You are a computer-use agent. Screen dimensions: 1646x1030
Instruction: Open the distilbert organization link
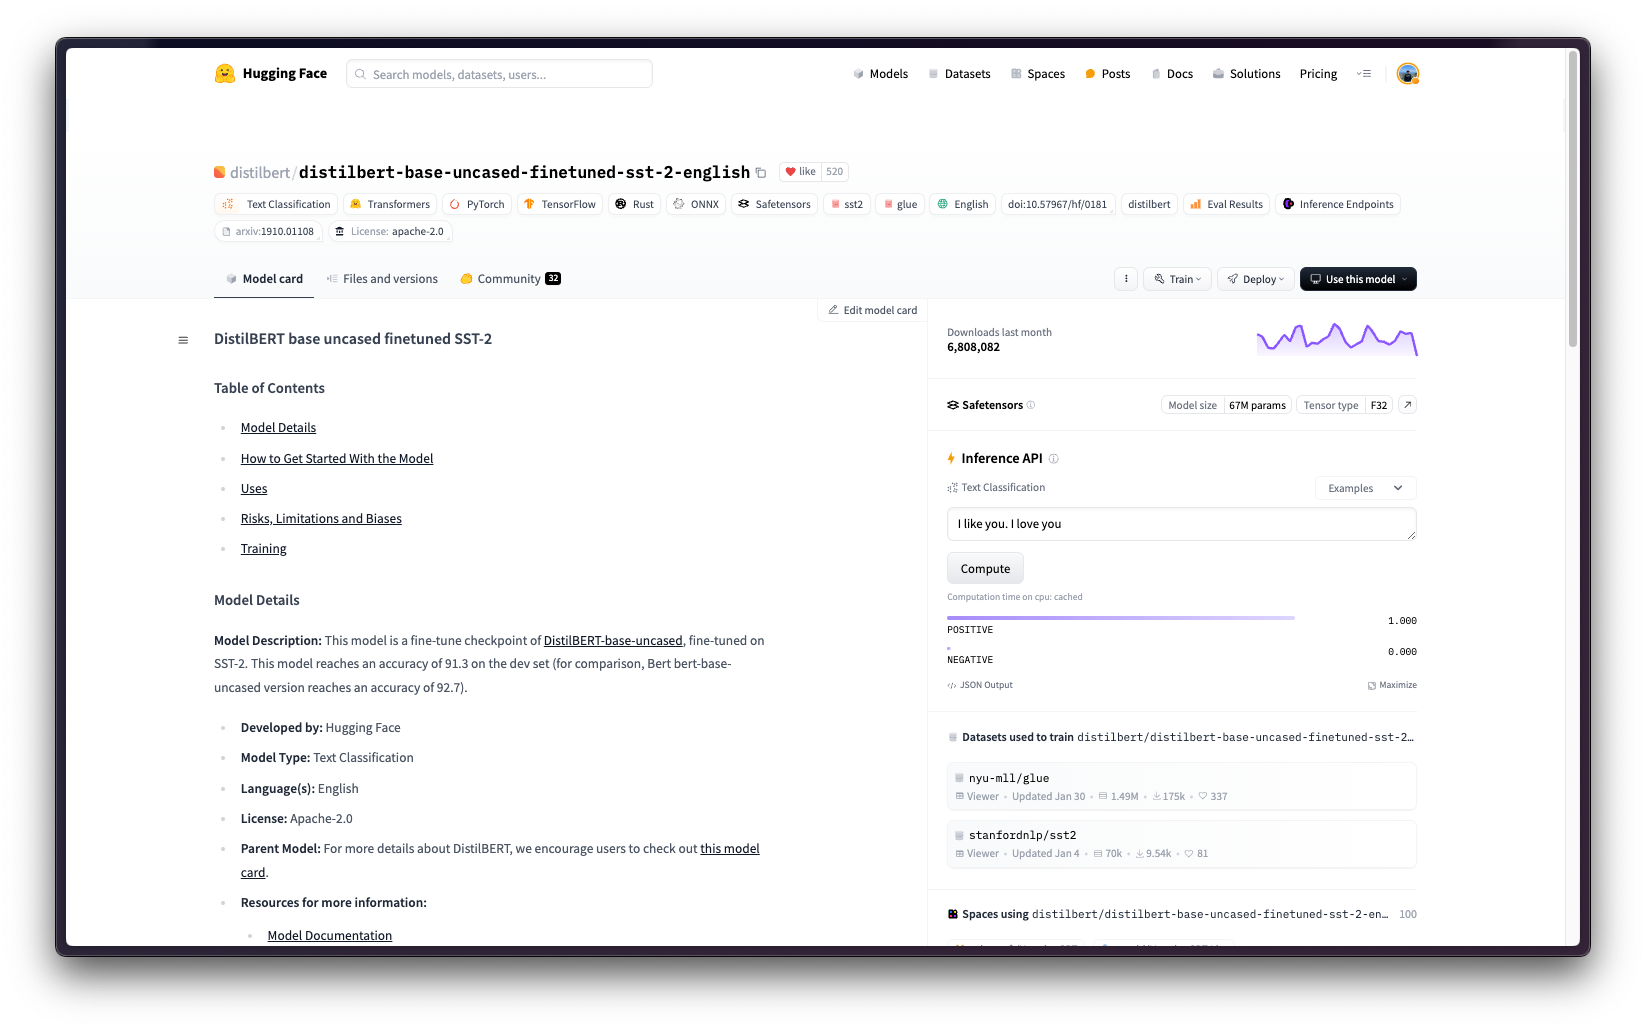(260, 173)
